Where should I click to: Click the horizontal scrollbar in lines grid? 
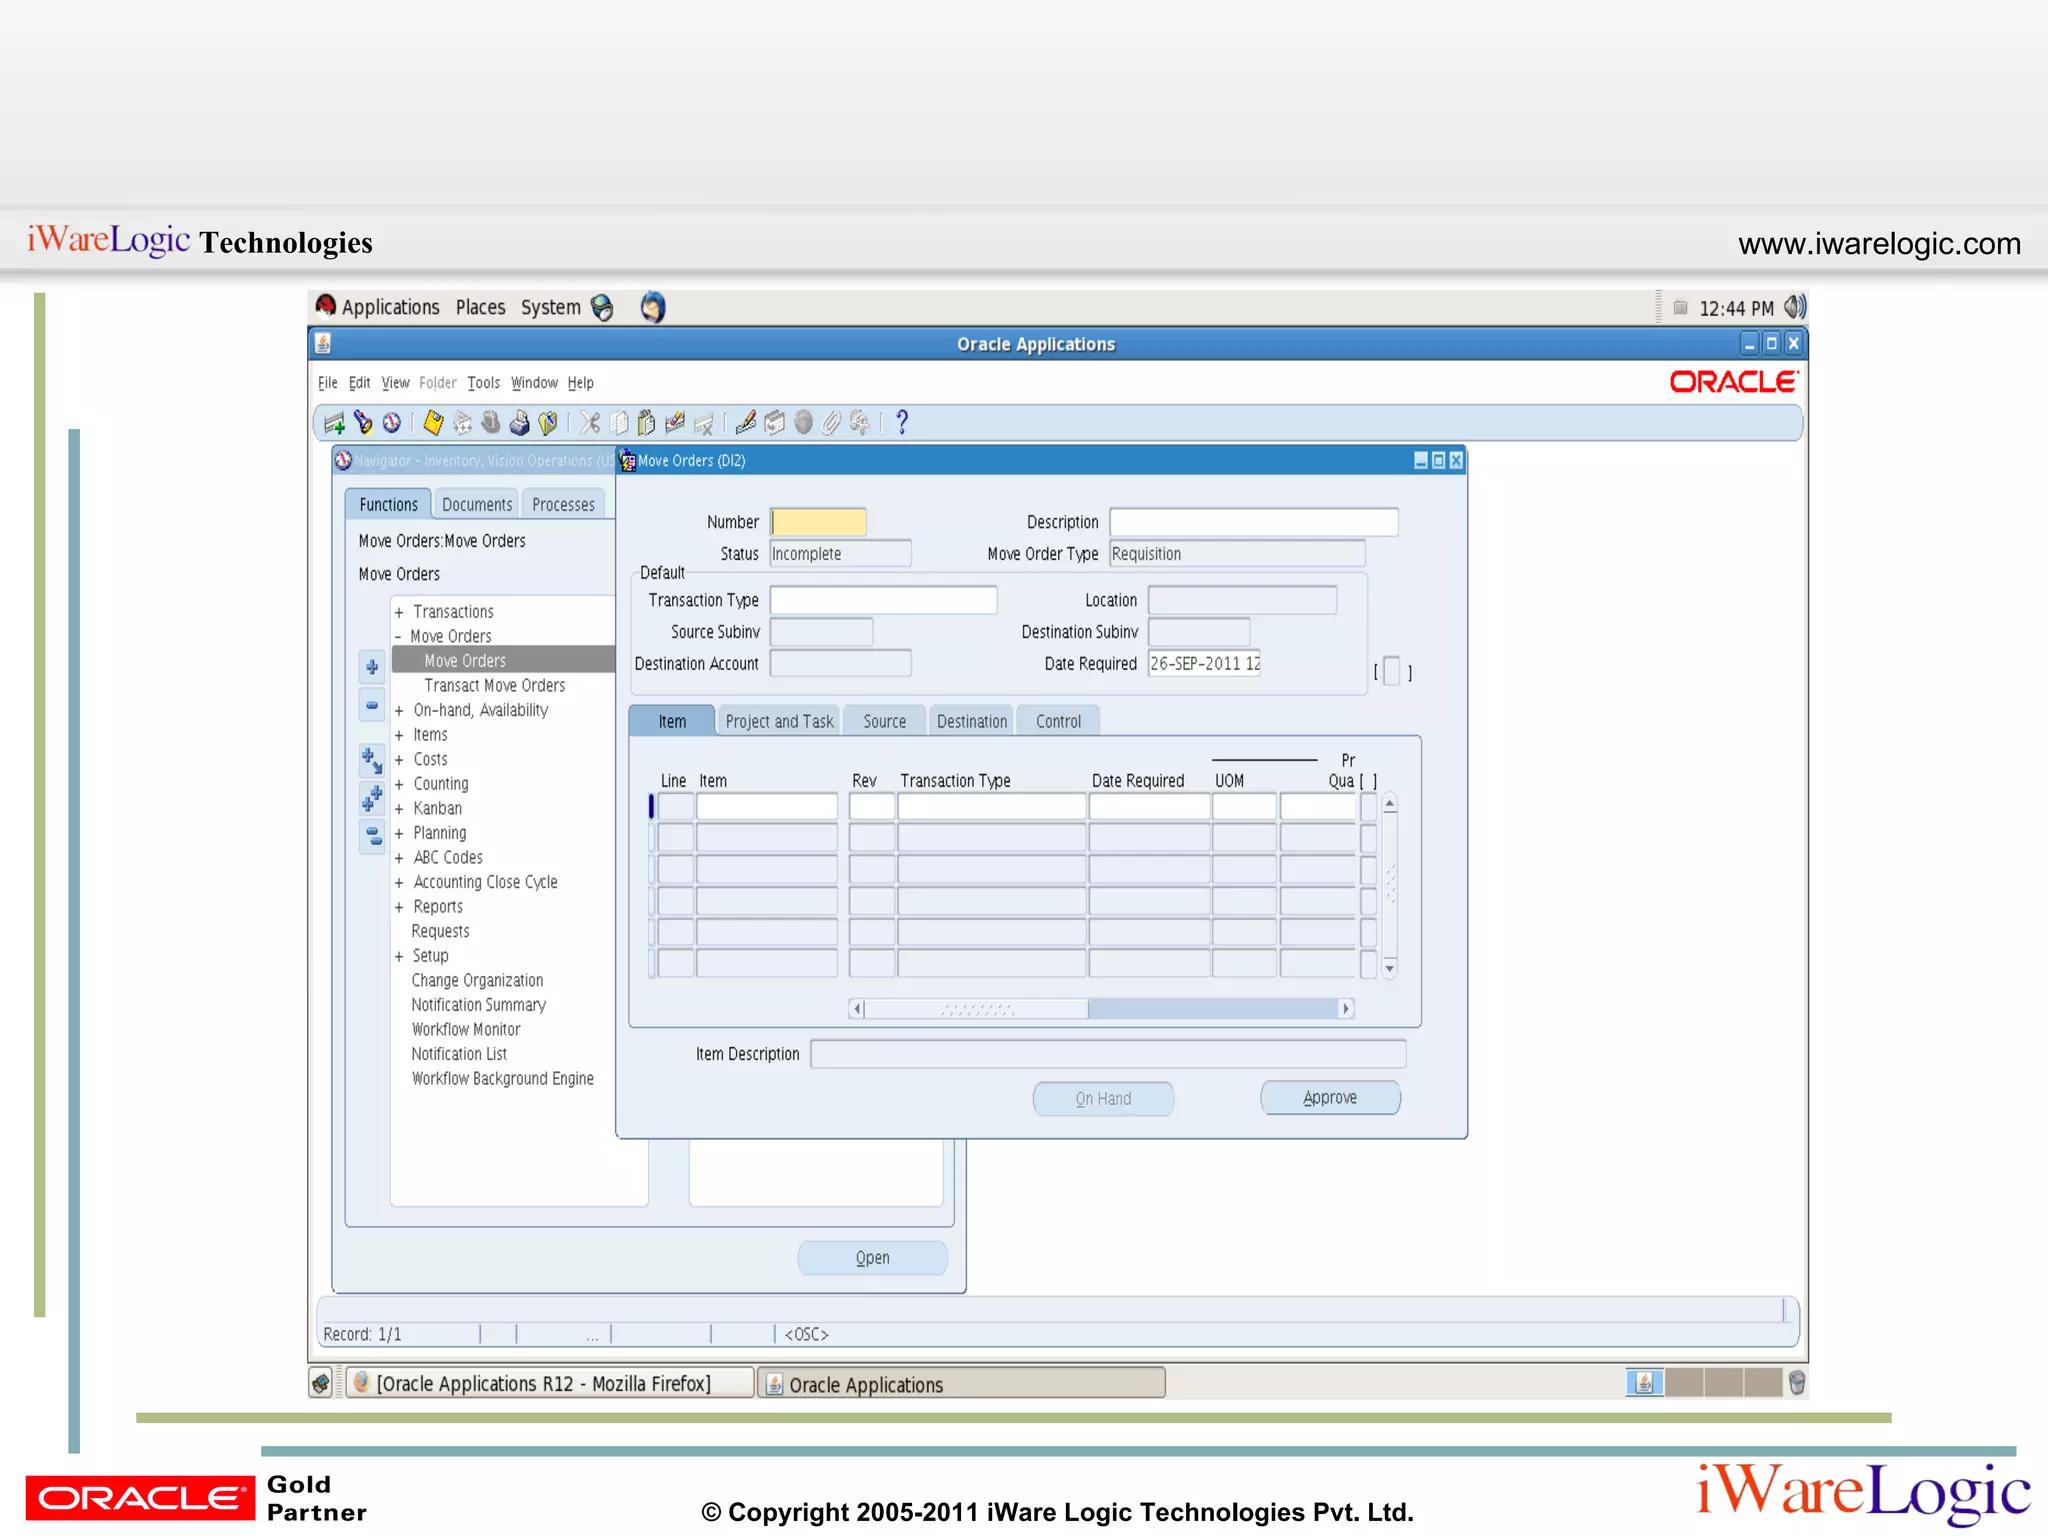(1100, 1009)
